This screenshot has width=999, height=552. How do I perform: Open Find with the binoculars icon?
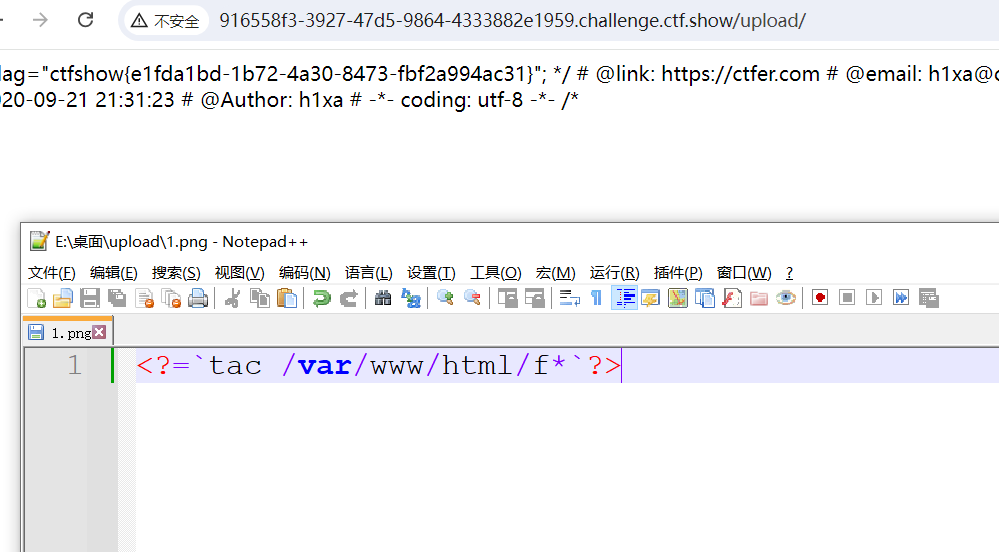click(383, 298)
